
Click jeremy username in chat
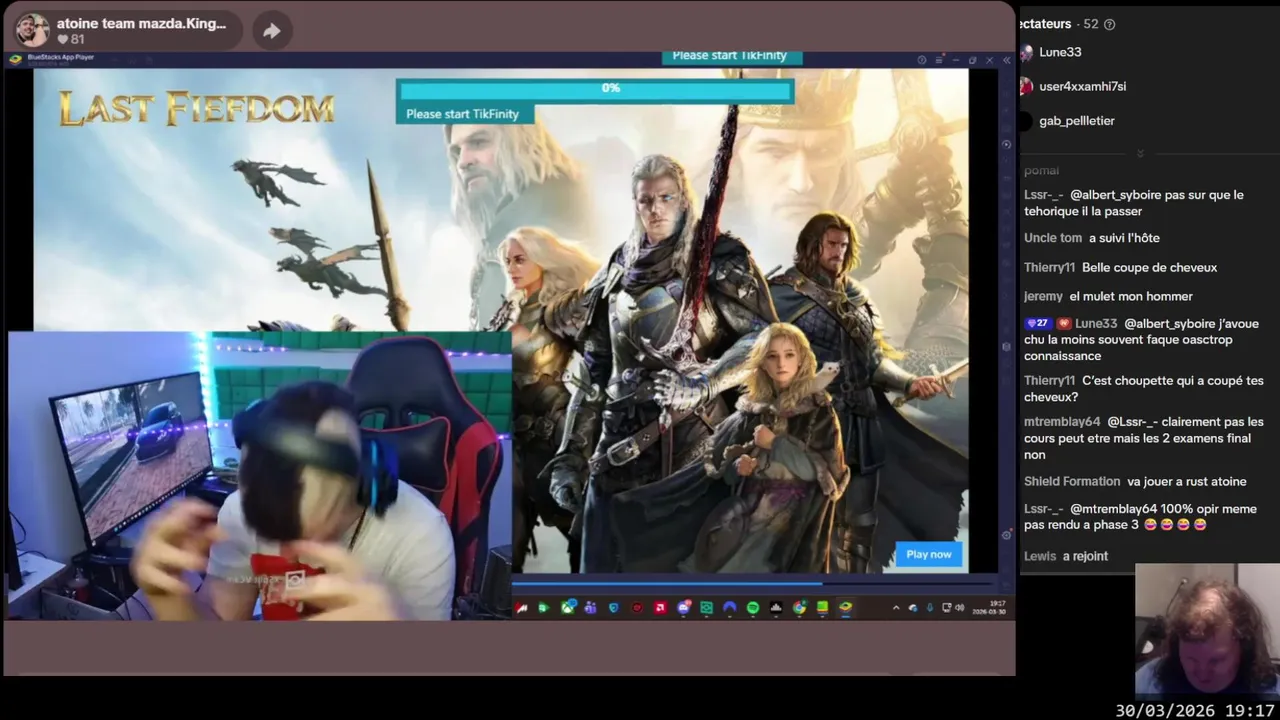tap(1043, 297)
